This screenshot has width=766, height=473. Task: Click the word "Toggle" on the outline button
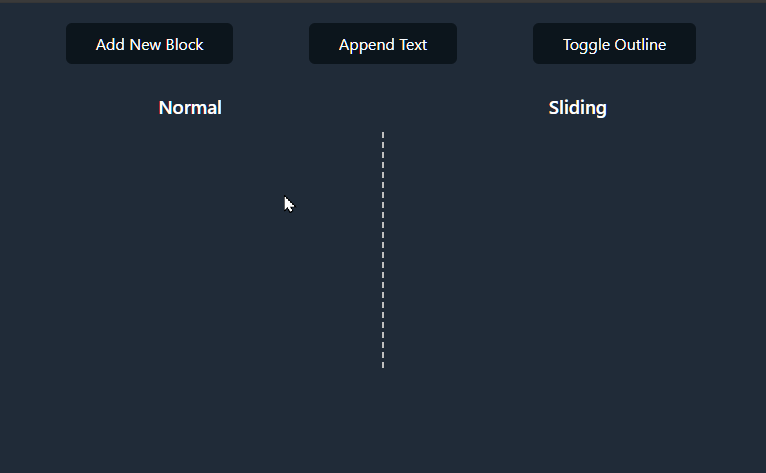point(586,45)
